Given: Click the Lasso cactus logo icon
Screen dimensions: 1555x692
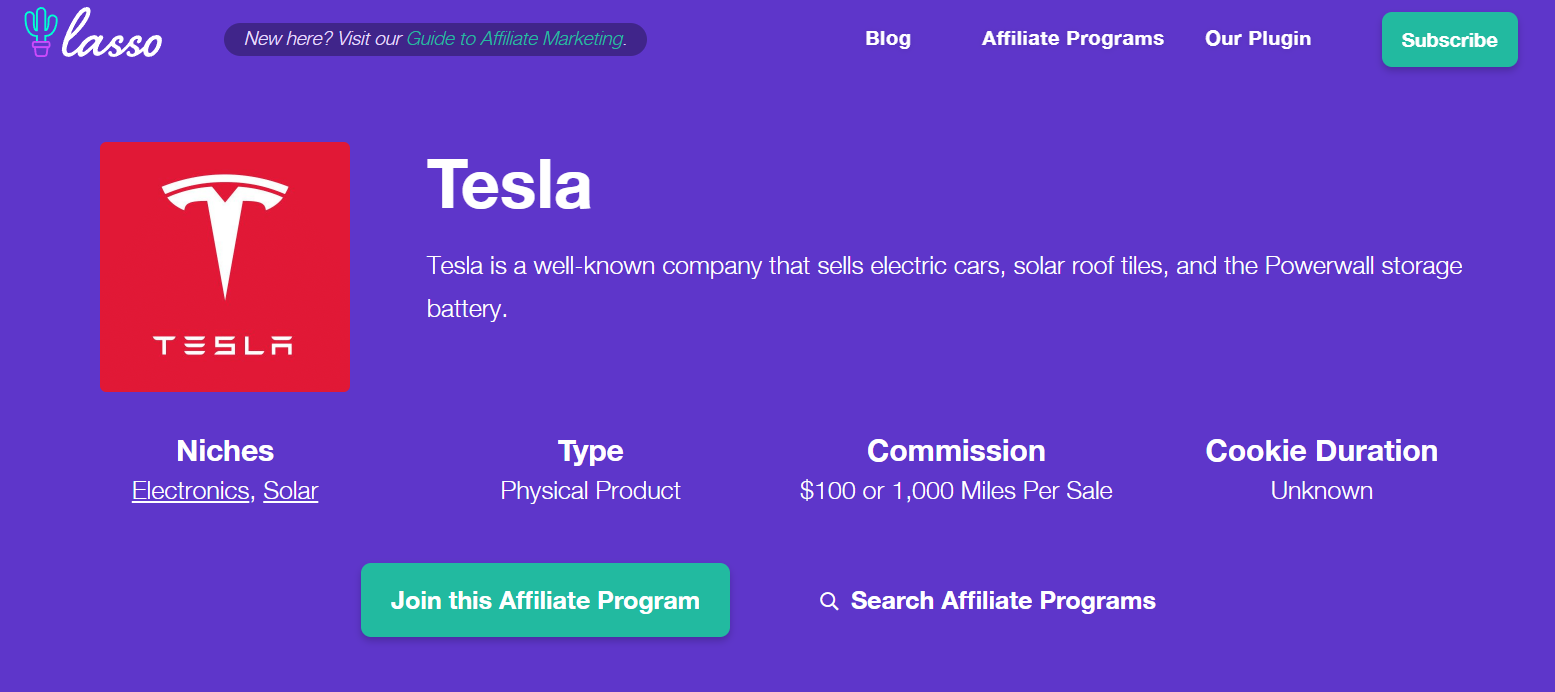Looking at the screenshot, I should click(x=41, y=32).
